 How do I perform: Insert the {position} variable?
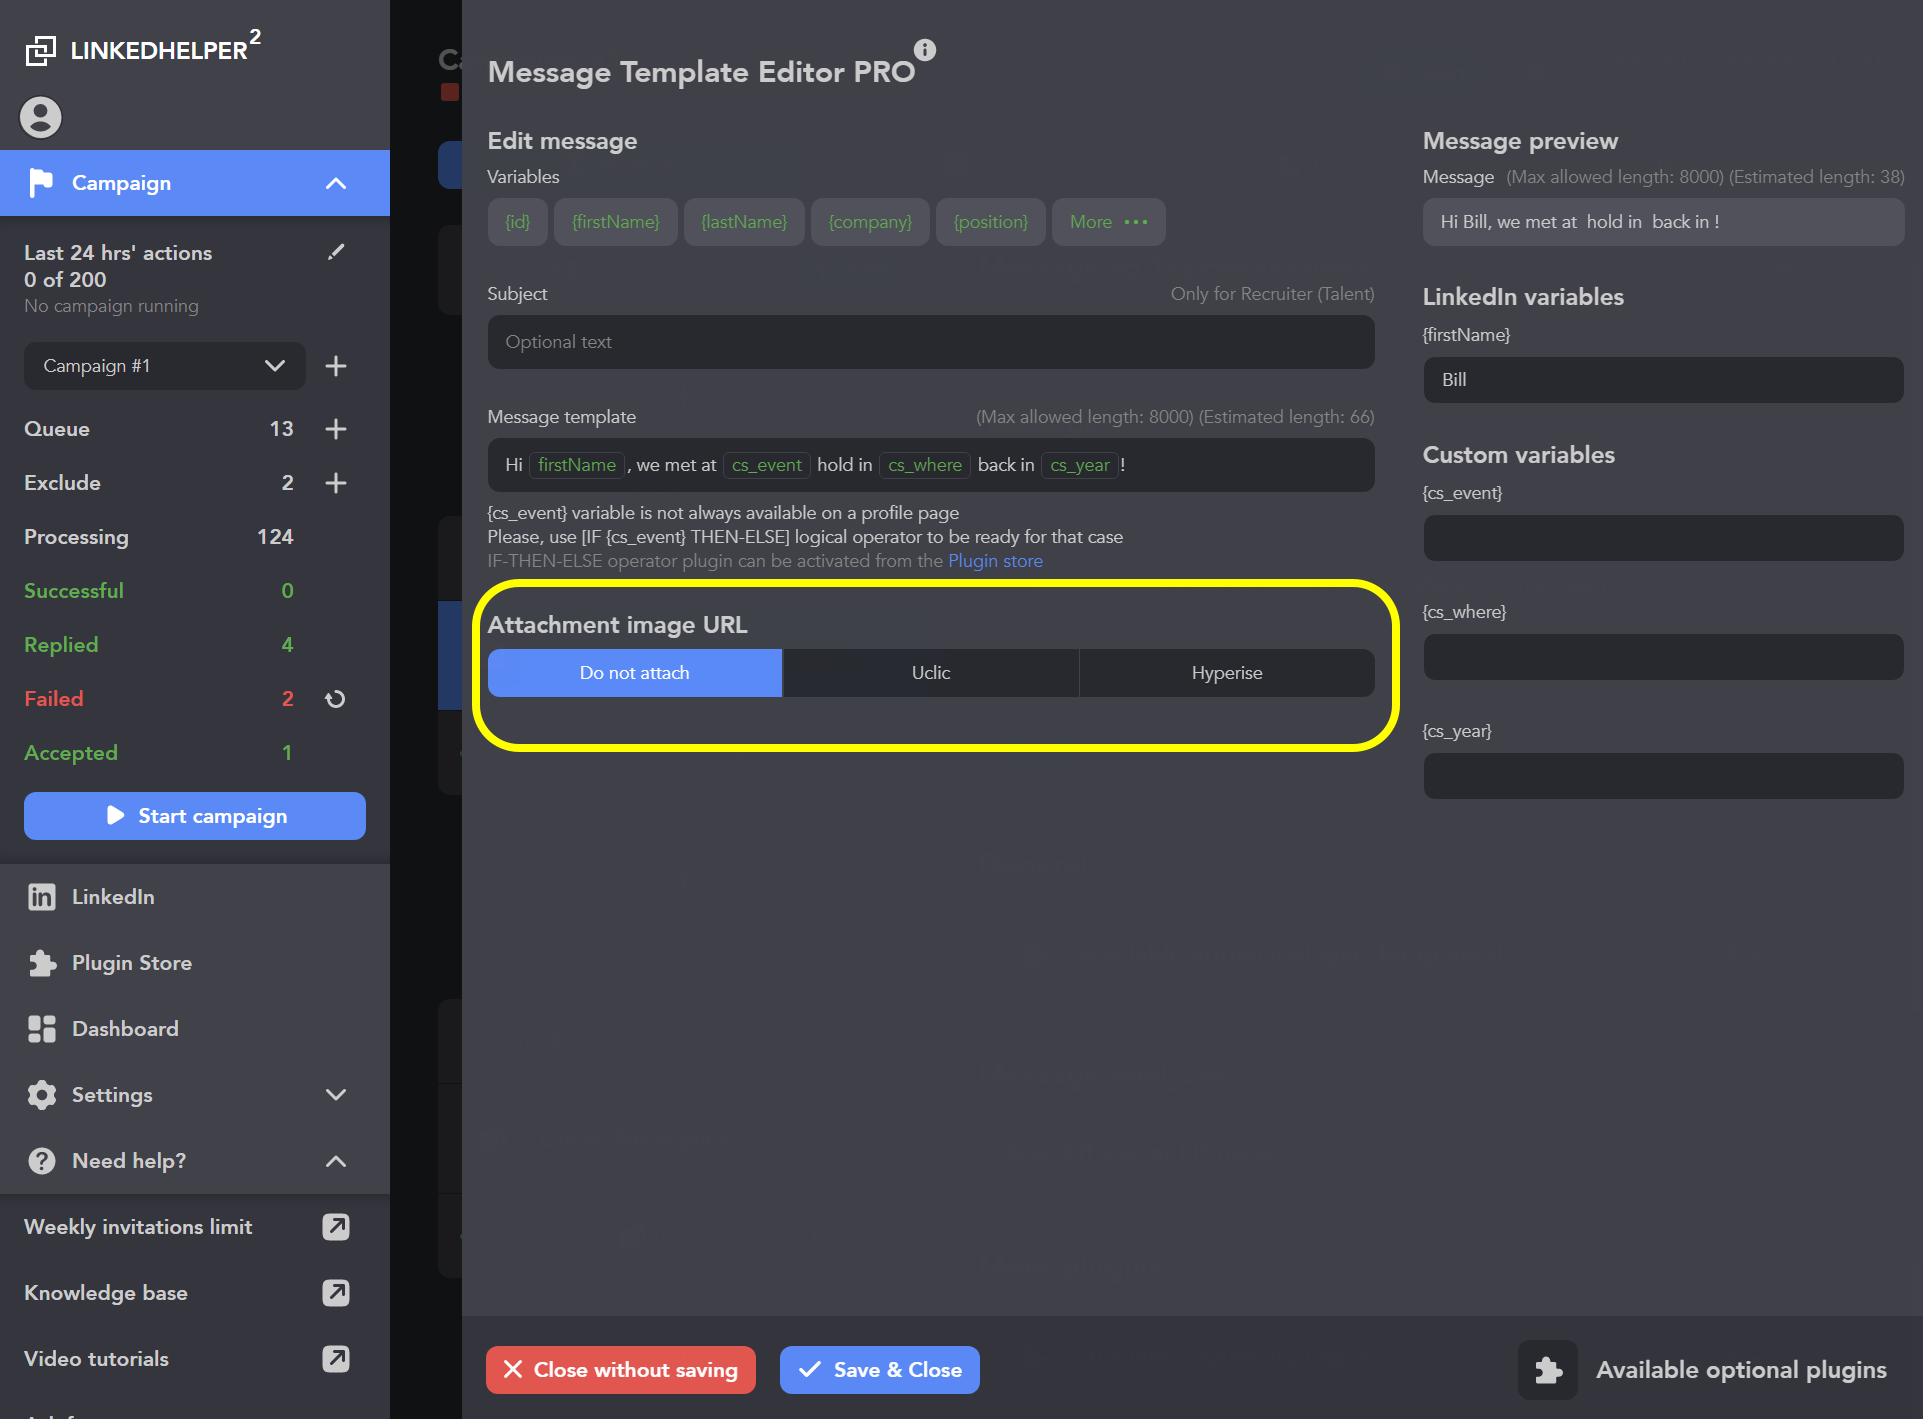tap(991, 222)
